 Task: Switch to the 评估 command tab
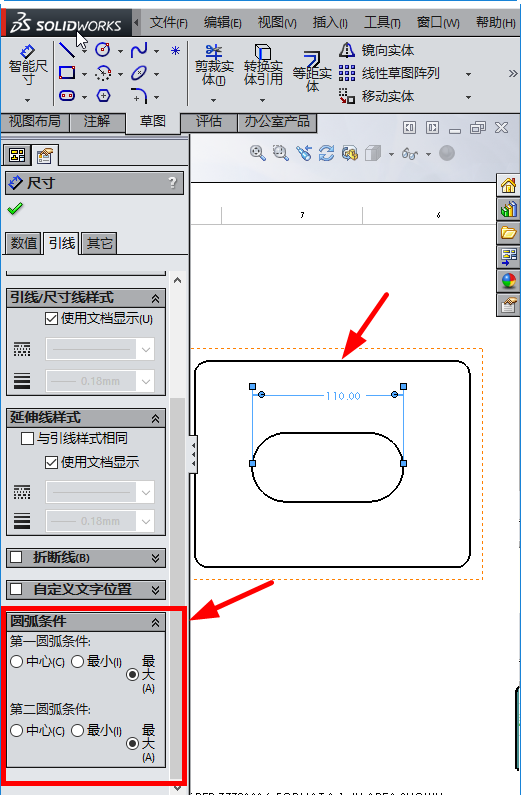[x=209, y=121]
